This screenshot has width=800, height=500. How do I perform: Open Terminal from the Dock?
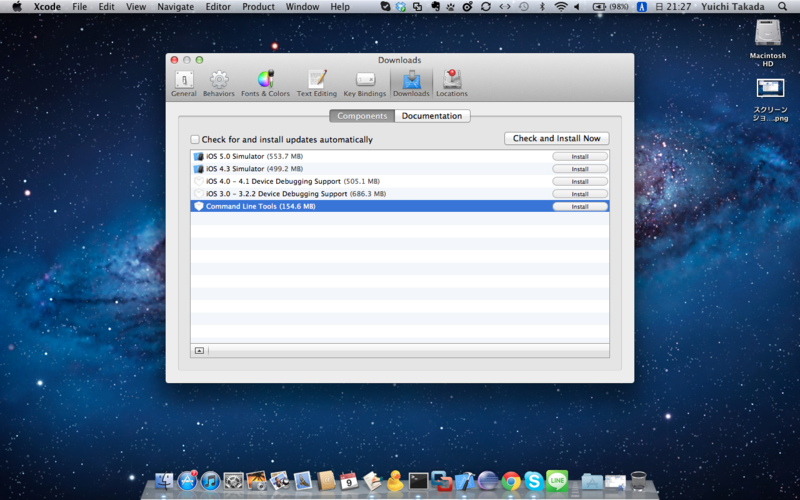coord(418,481)
